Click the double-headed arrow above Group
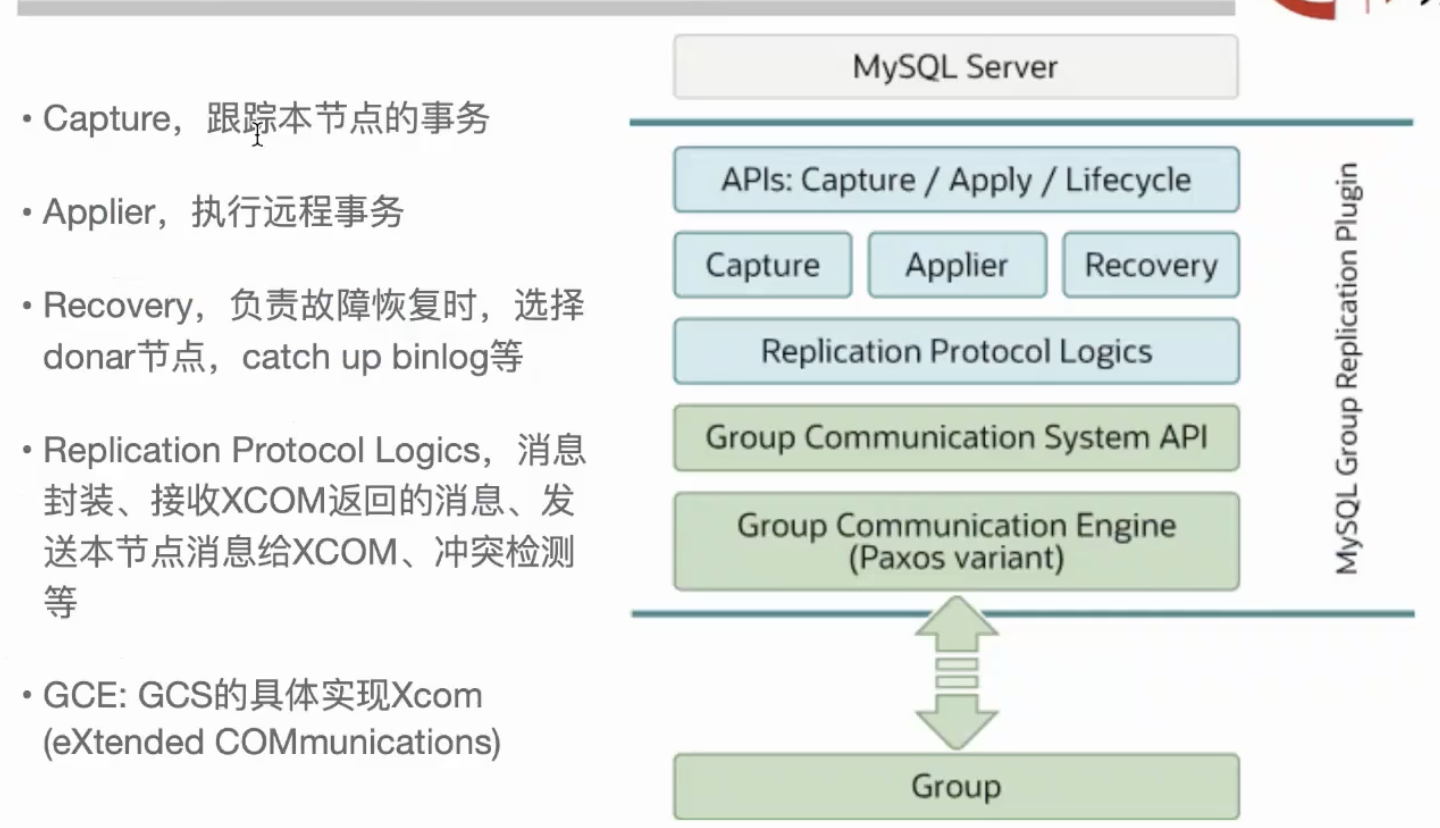 pyautogui.click(x=957, y=673)
